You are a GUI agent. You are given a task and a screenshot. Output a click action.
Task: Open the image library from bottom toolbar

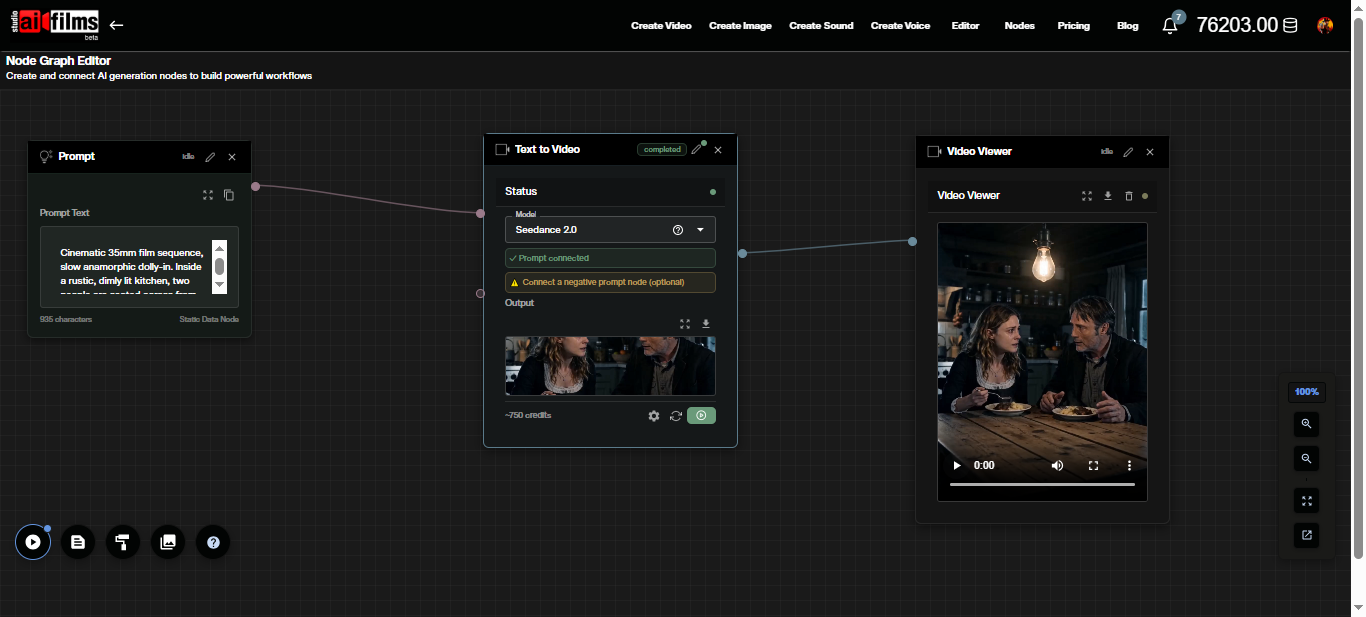point(168,542)
